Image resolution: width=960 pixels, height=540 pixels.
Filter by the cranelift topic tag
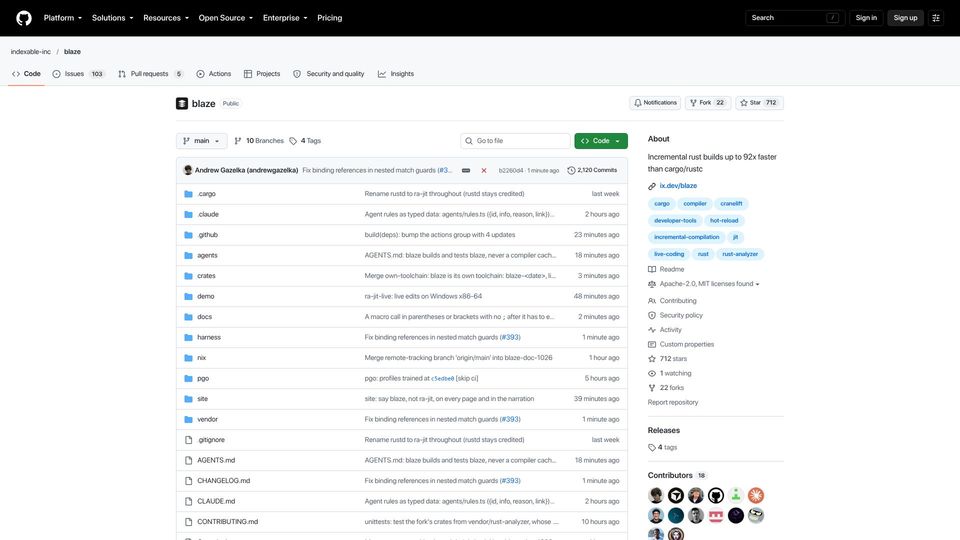731,204
